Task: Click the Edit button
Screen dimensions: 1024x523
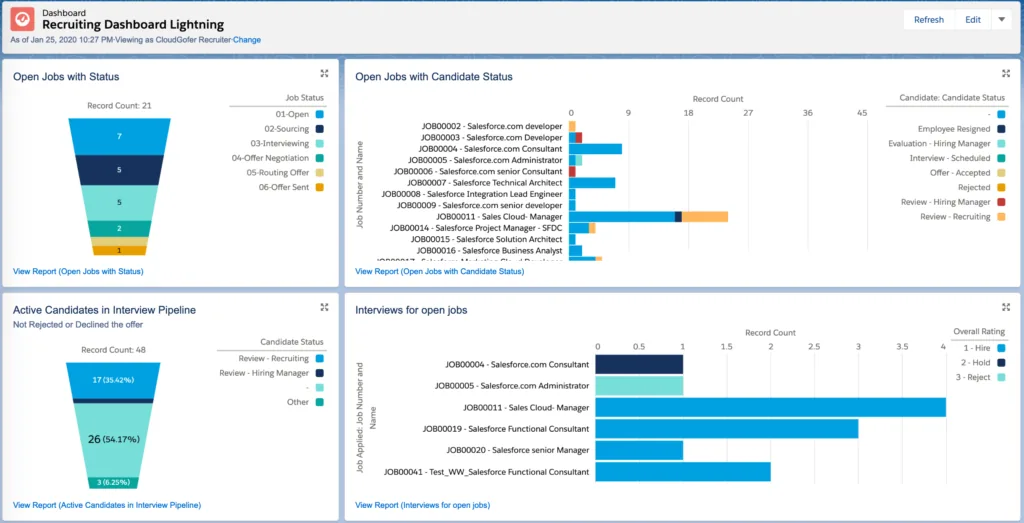Action: click(x=973, y=20)
